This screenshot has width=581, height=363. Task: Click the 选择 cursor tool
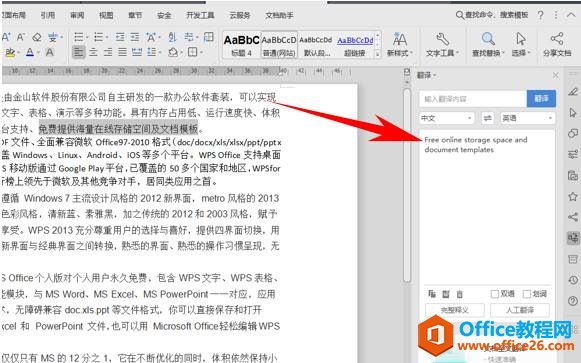[521, 44]
